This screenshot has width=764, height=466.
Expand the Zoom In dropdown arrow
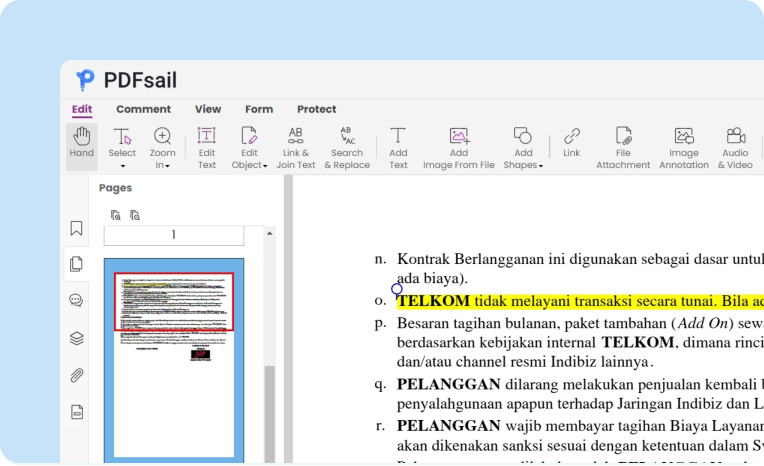click(167, 166)
